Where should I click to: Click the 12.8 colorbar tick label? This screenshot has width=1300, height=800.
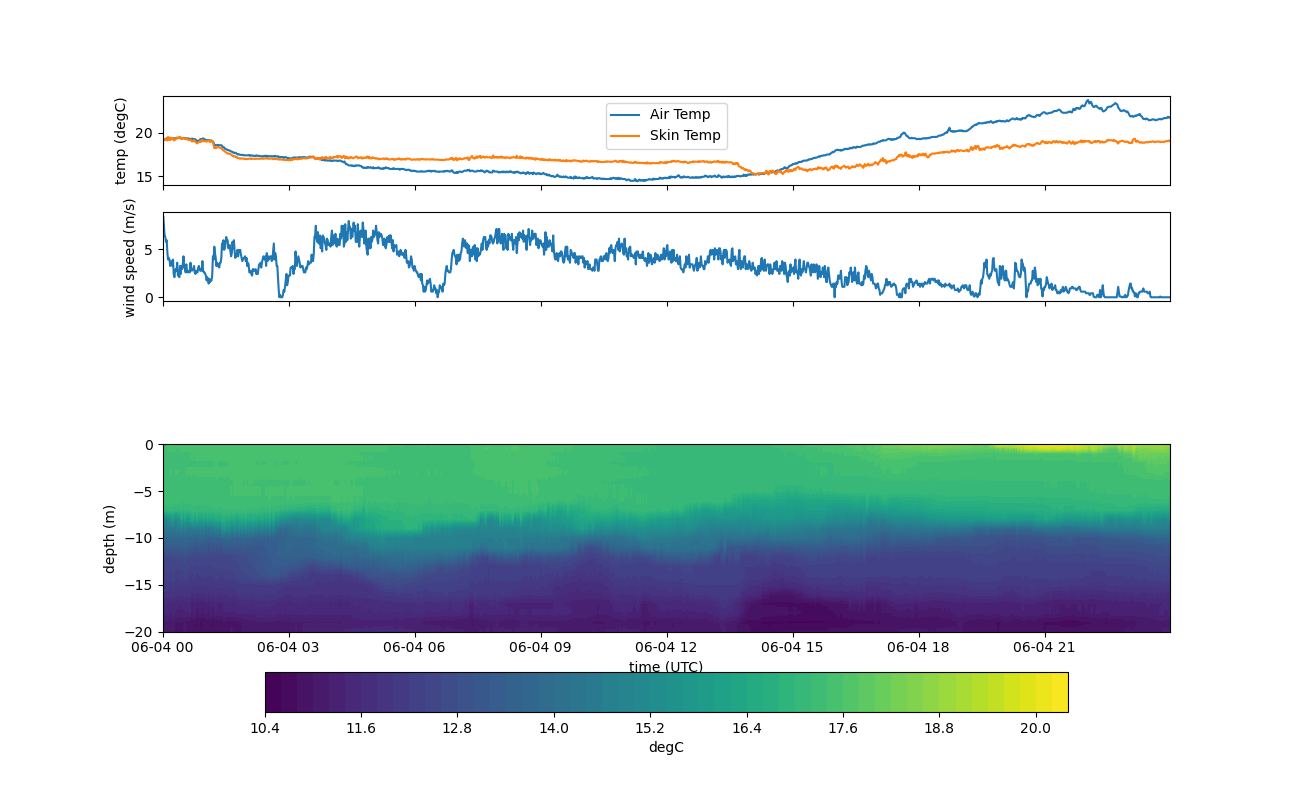pos(457,729)
